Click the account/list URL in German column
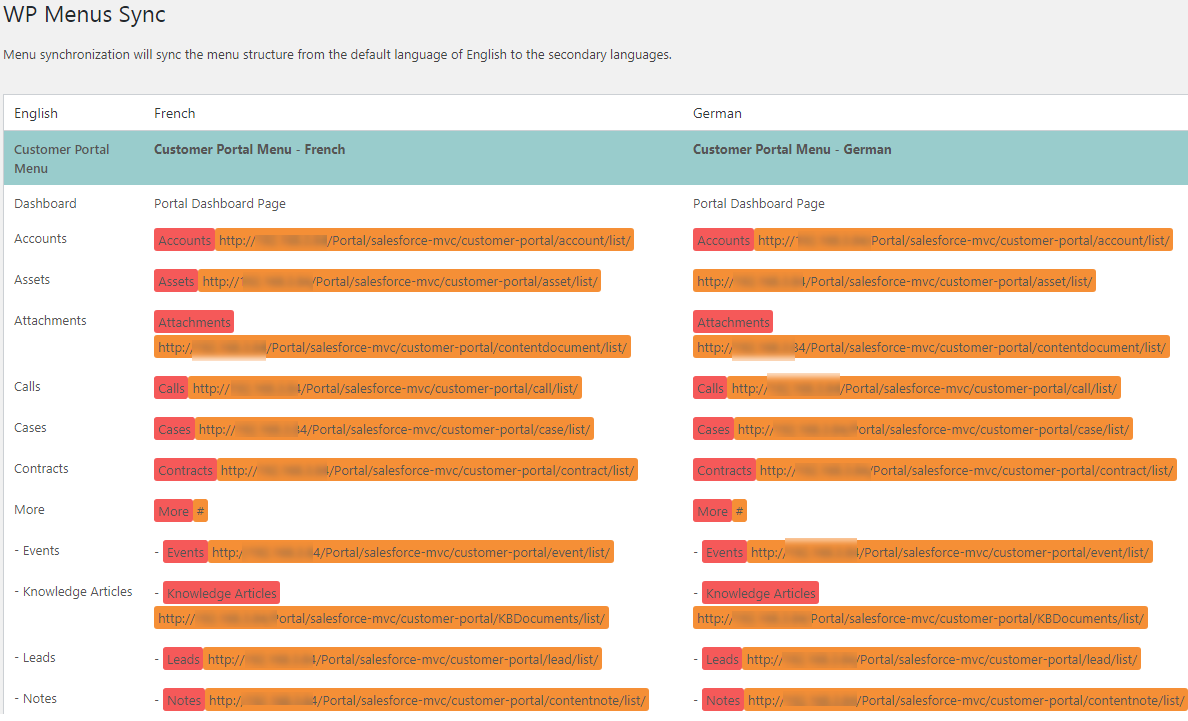This screenshot has width=1188, height=721. click(x=963, y=240)
